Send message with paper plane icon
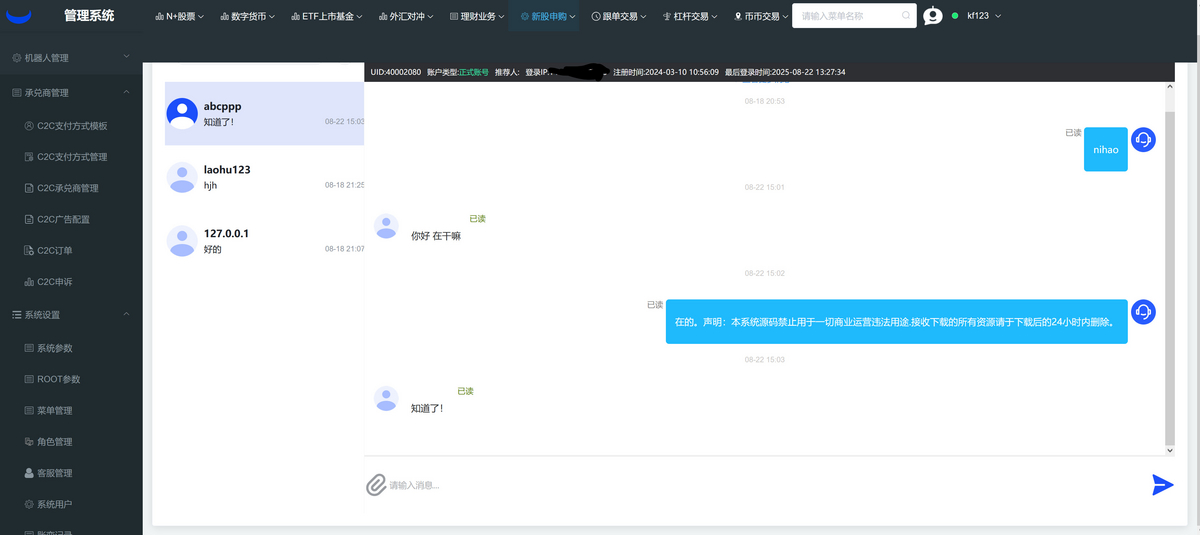 1162,485
